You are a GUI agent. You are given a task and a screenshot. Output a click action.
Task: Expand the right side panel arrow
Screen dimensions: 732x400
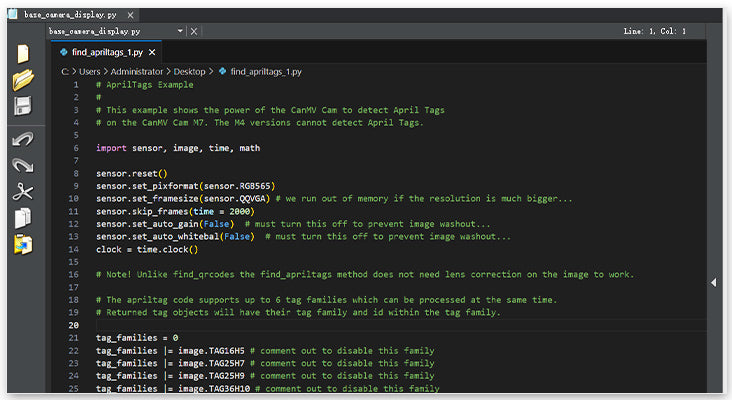(713, 283)
